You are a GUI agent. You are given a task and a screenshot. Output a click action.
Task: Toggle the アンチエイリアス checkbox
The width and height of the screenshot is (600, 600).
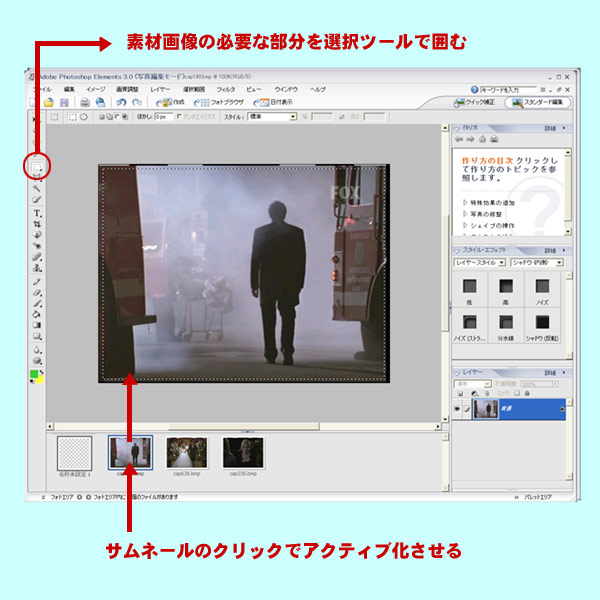[x=179, y=117]
